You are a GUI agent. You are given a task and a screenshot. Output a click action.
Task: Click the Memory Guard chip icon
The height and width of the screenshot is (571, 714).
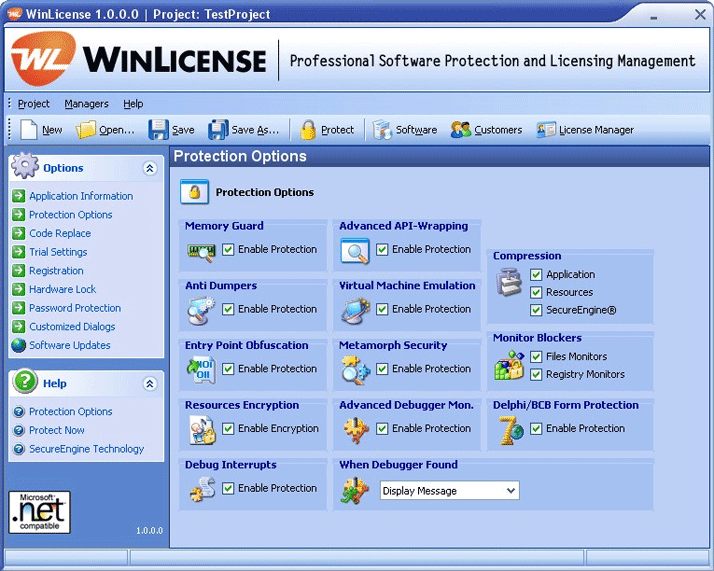pos(201,252)
